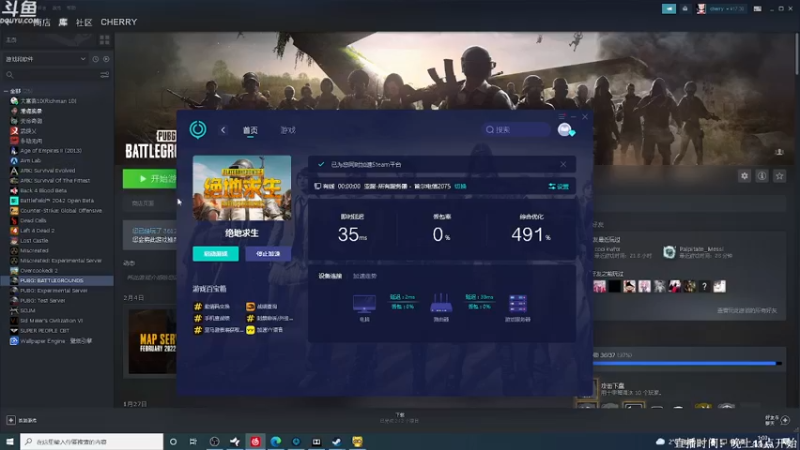Select ARK: Survival Of The Fittest

57,180
